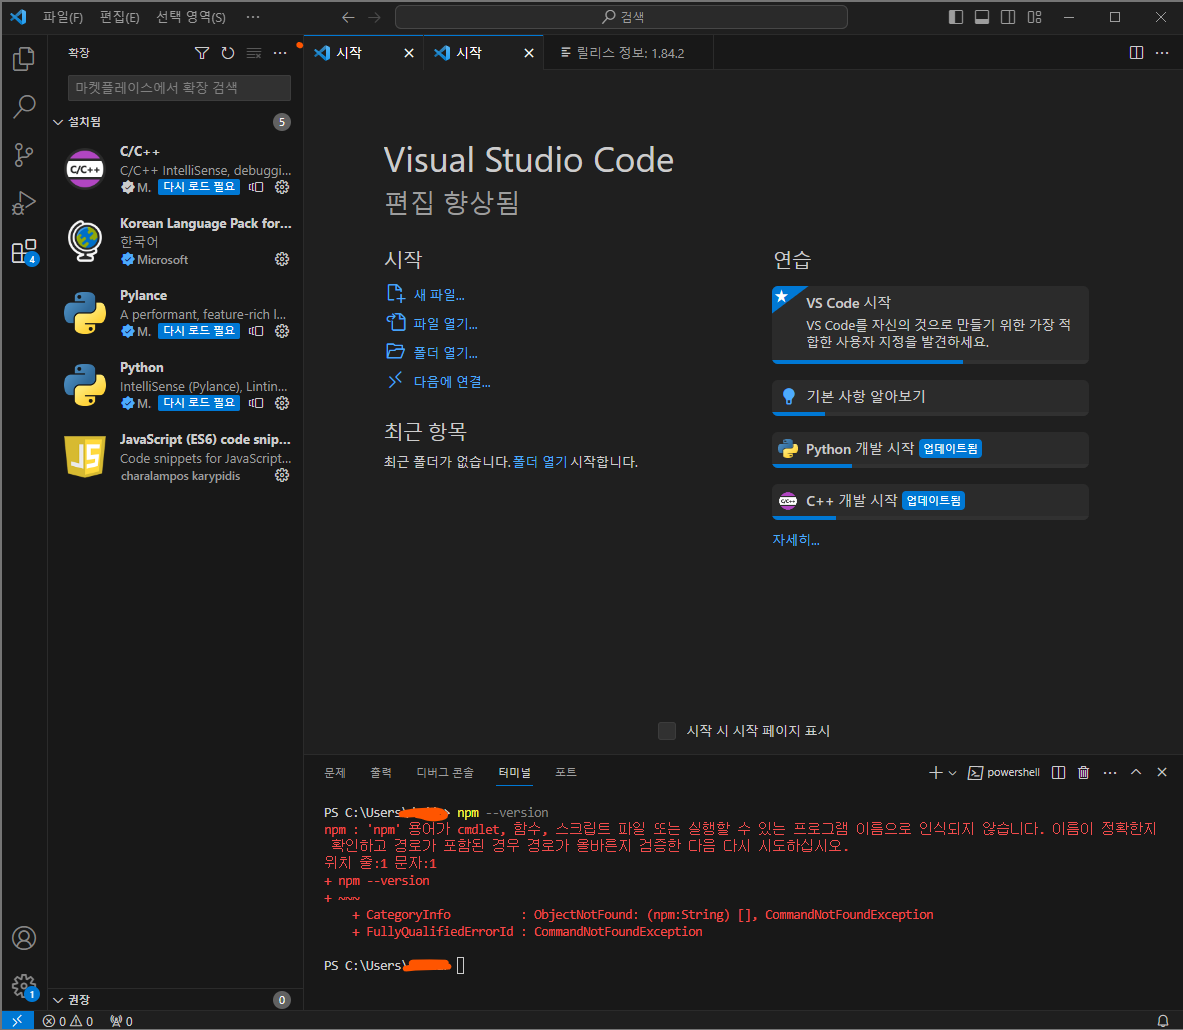The height and width of the screenshot is (1030, 1183).
Task: Open the Accounts icon in activity bar
Action: pos(24,938)
